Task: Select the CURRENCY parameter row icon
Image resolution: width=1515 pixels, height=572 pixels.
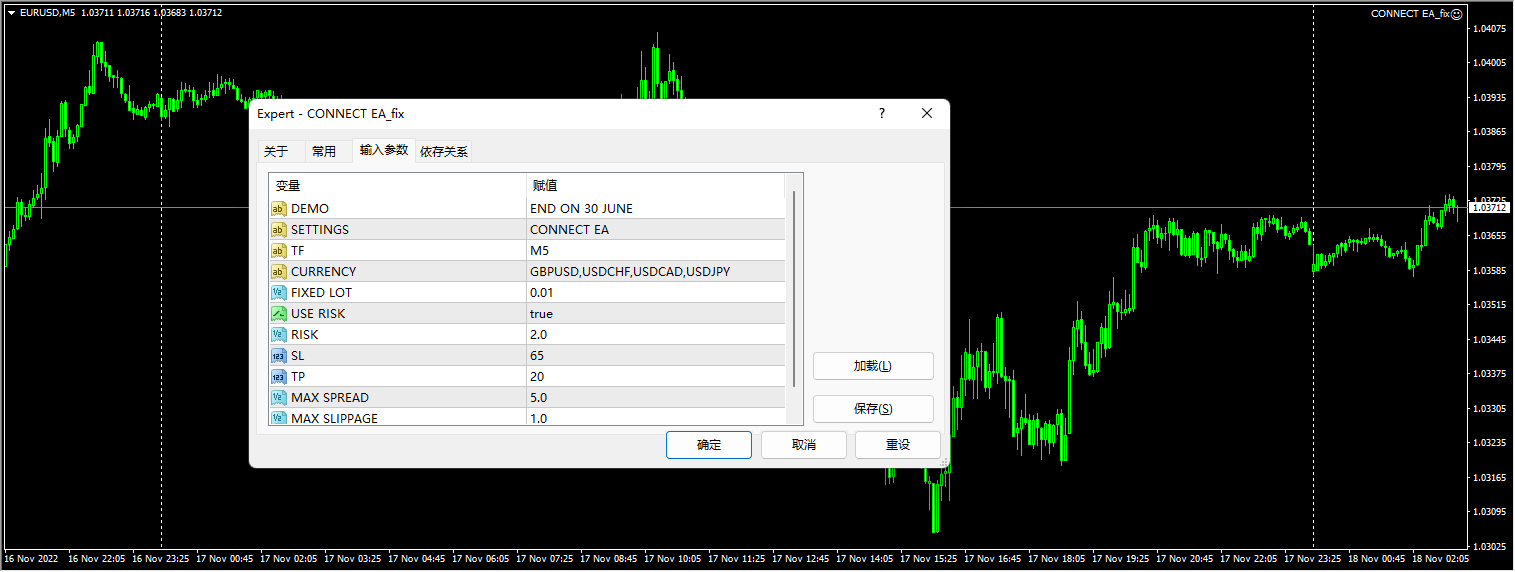Action: click(279, 272)
